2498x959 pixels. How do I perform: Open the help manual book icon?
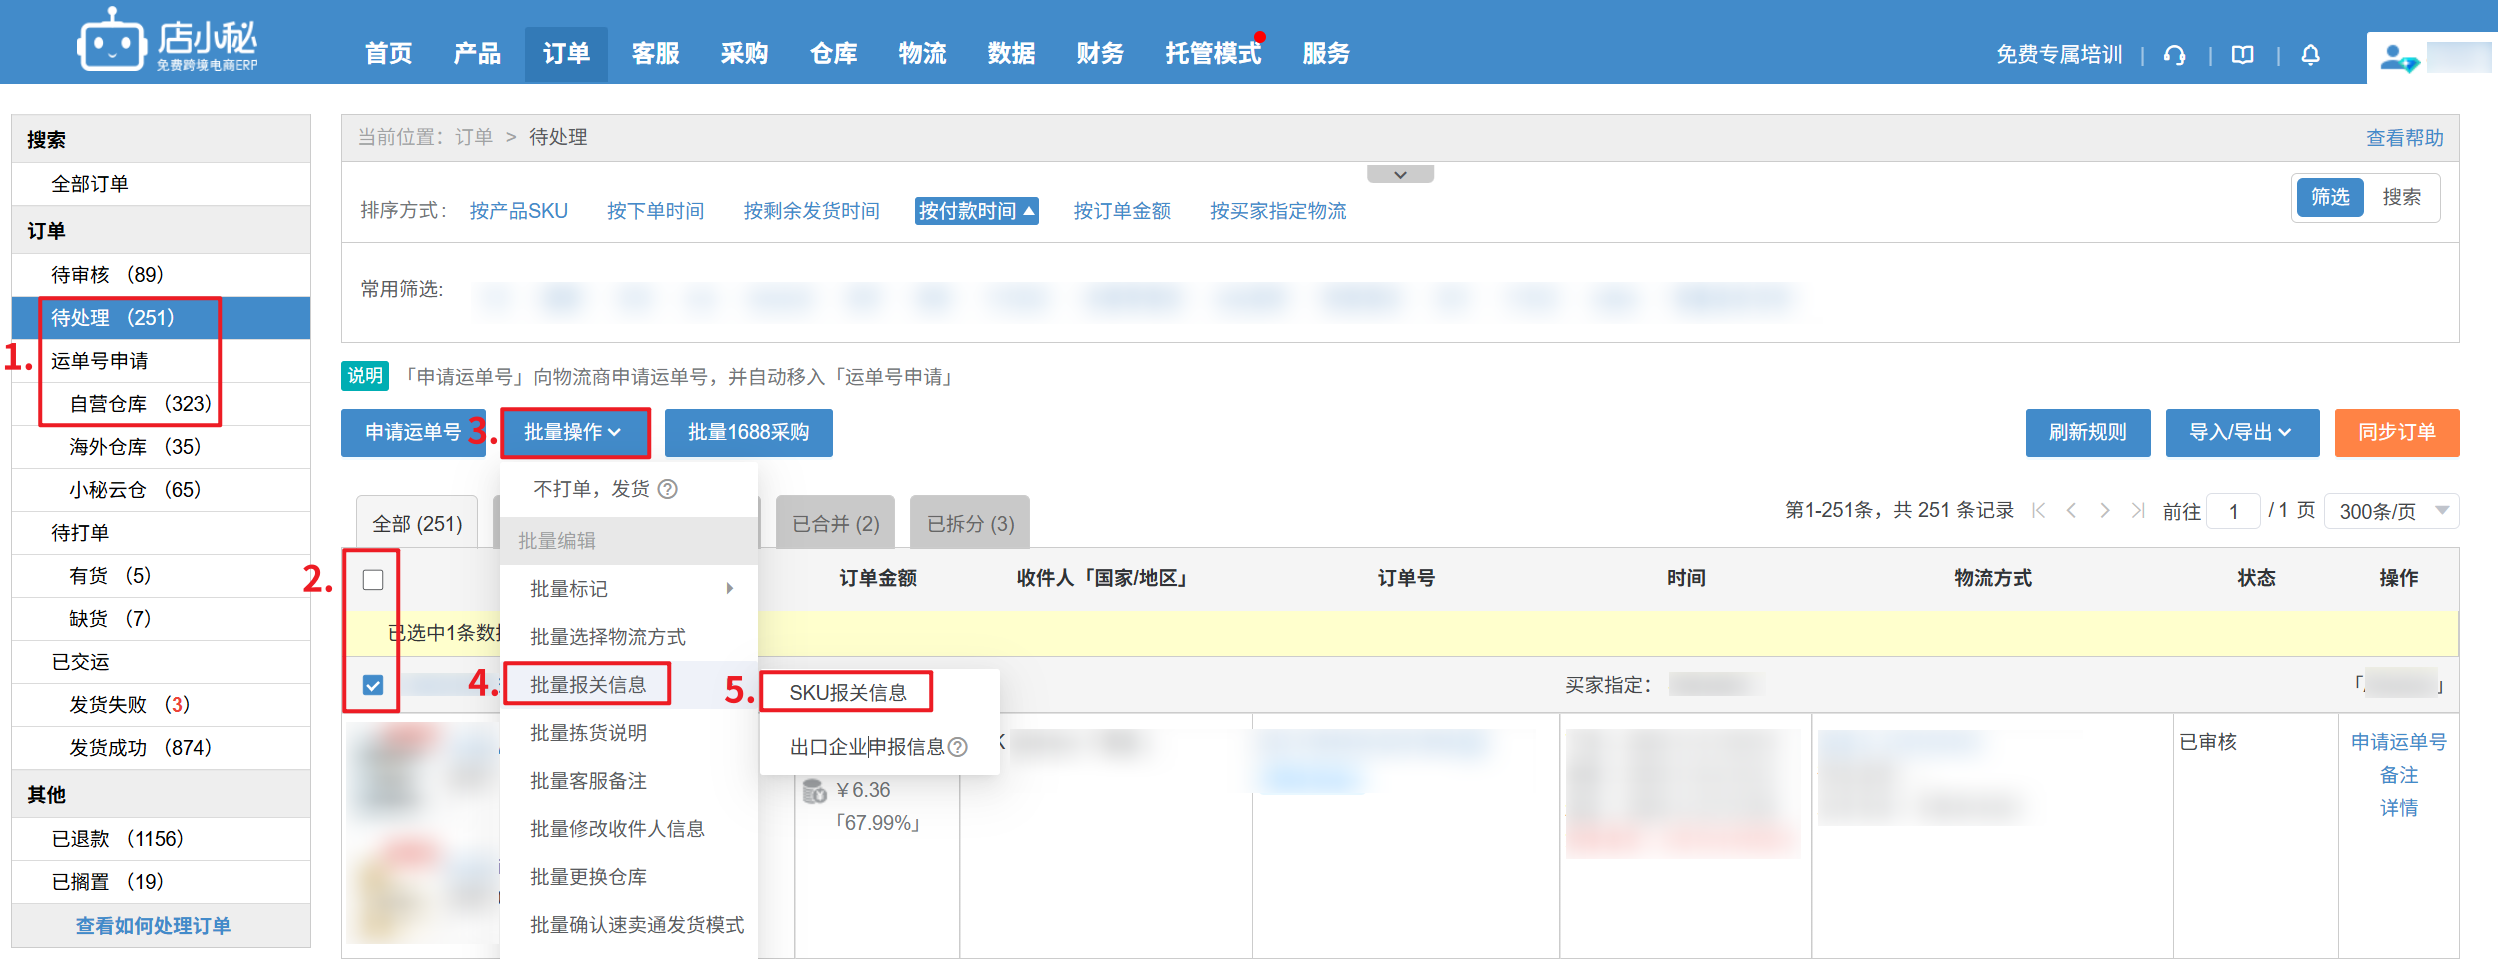pyautogui.click(x=2242, y=55)
